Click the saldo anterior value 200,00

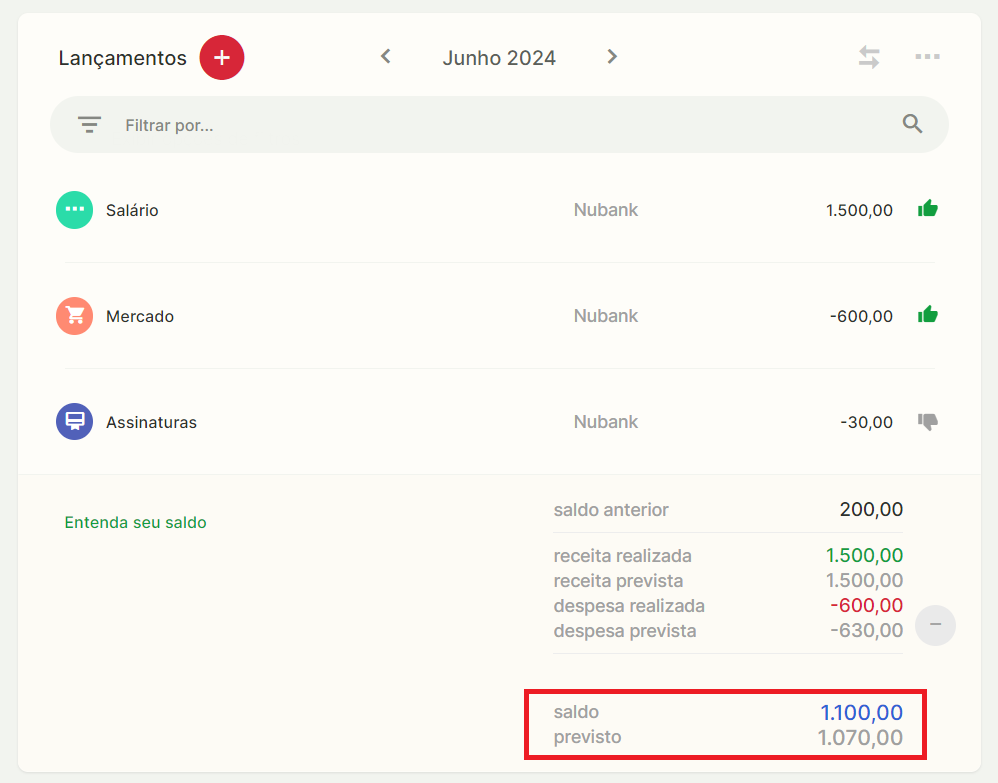point(871,509)
